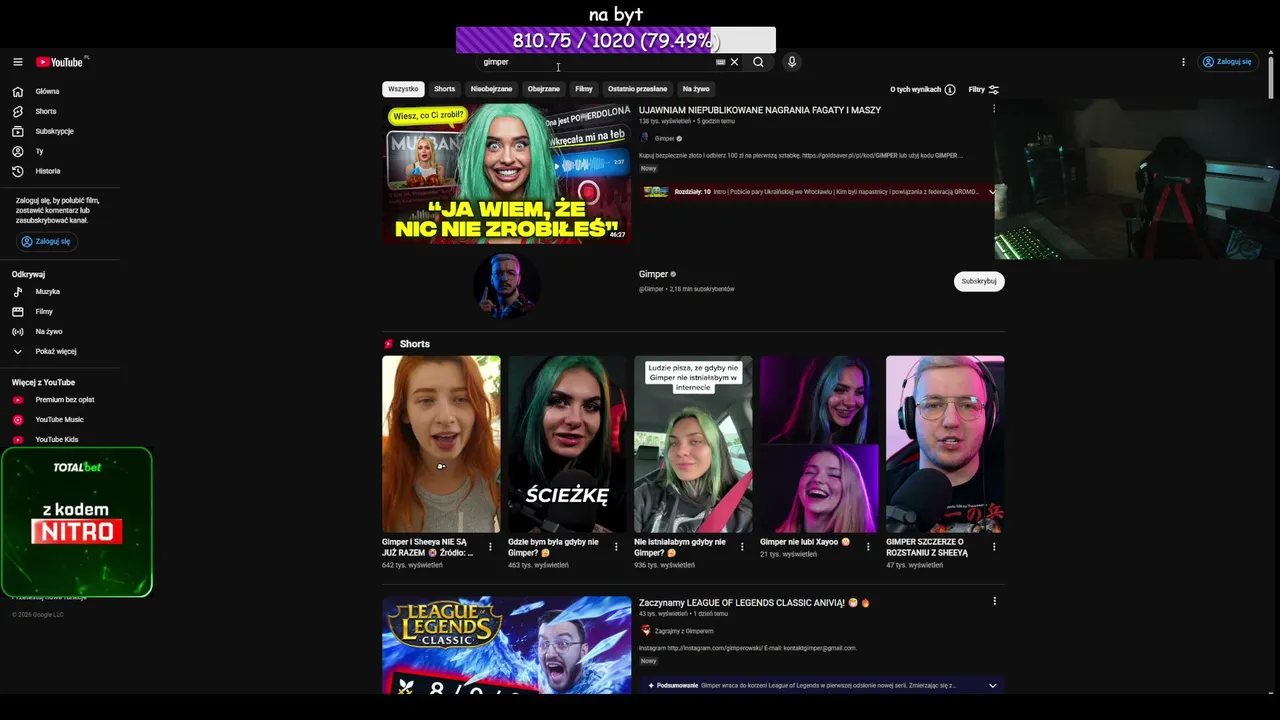
Task: Play short with red-haired woman thumbnail
Action: click(441, 444)
